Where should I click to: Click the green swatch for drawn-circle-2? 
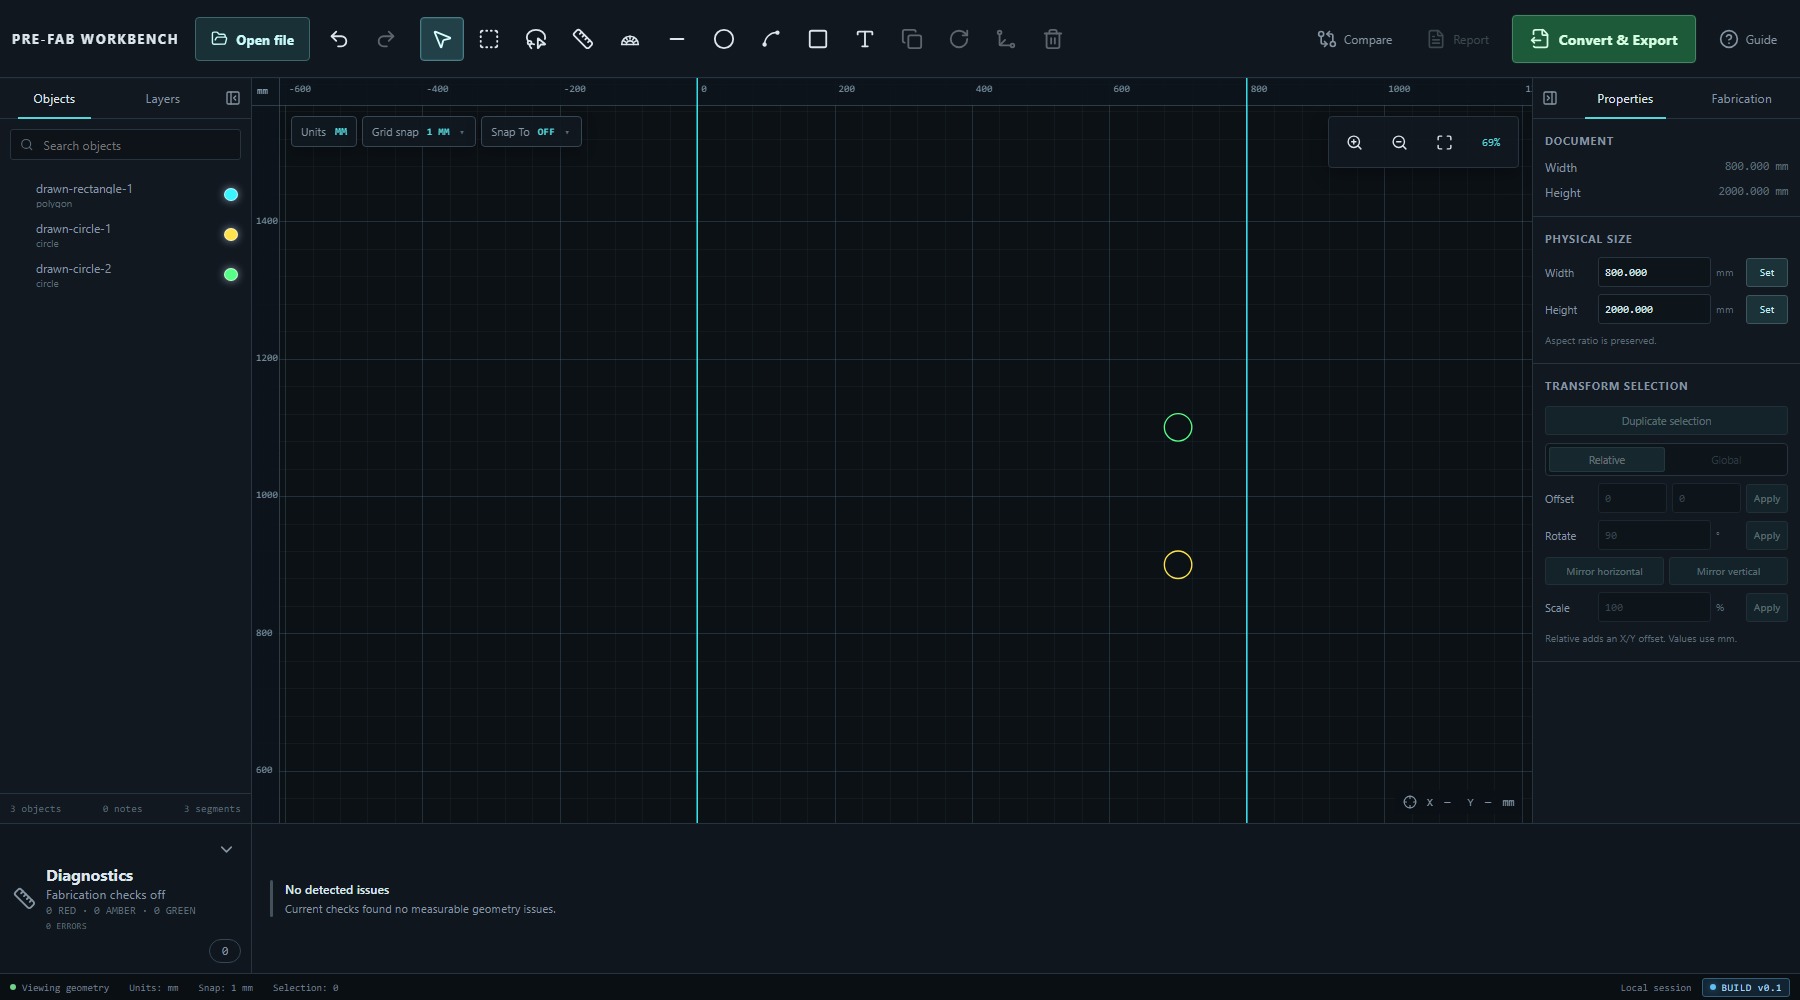[x=231, y=275]
